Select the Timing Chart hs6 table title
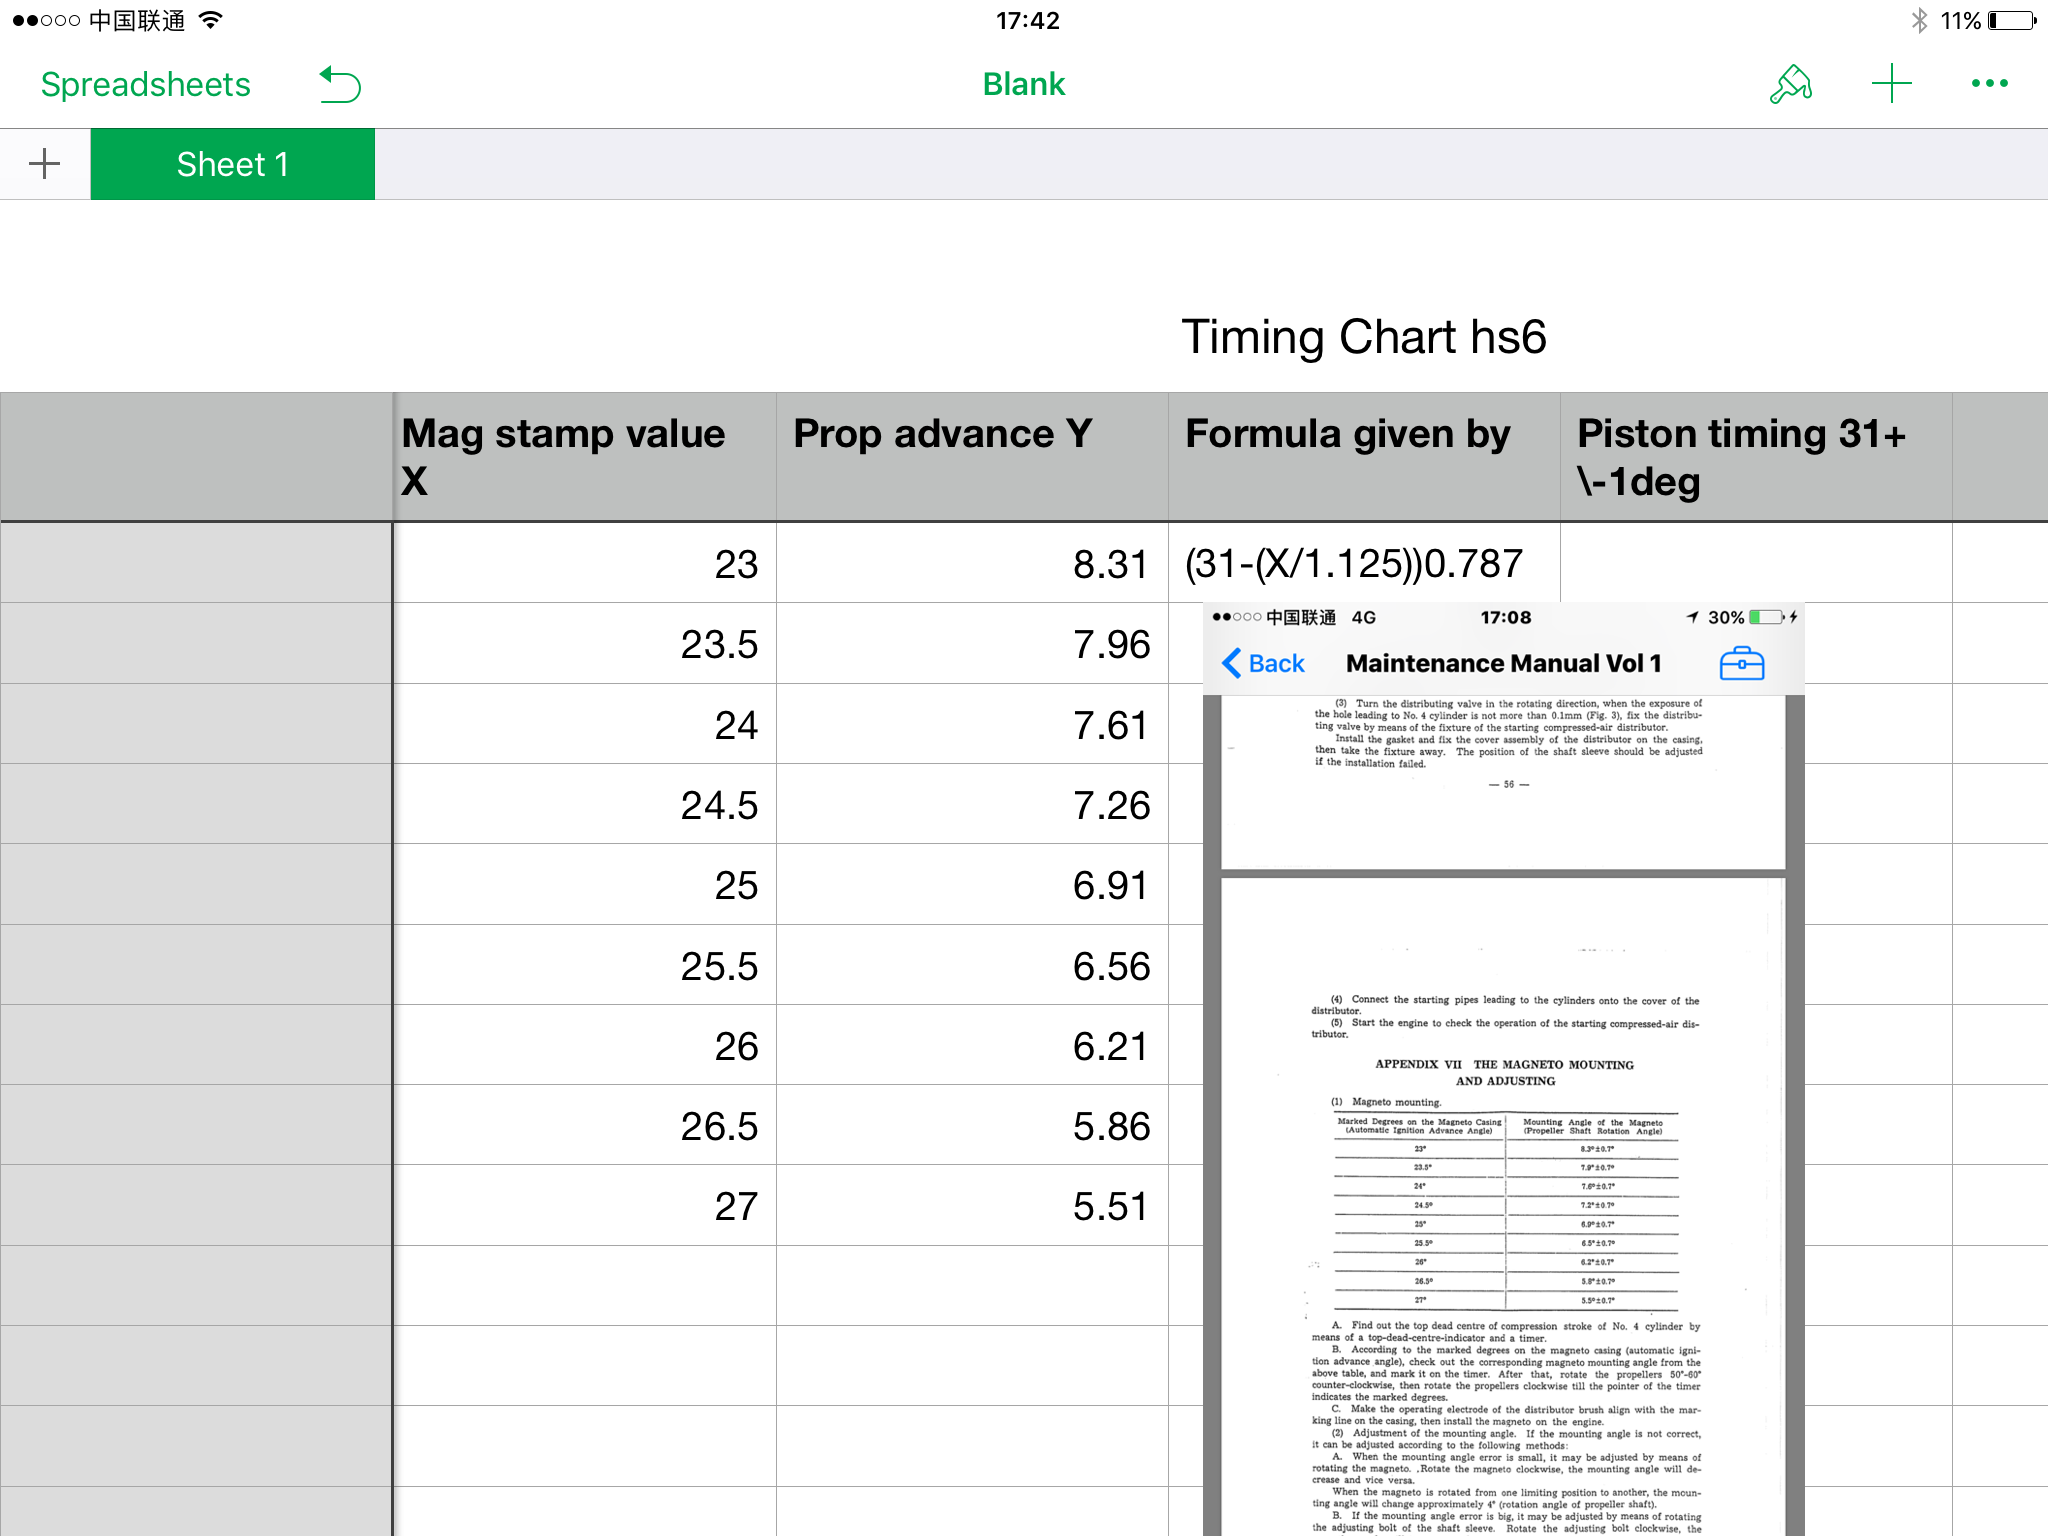Screen dimensions: 2048x1536 pos(1363,337)
